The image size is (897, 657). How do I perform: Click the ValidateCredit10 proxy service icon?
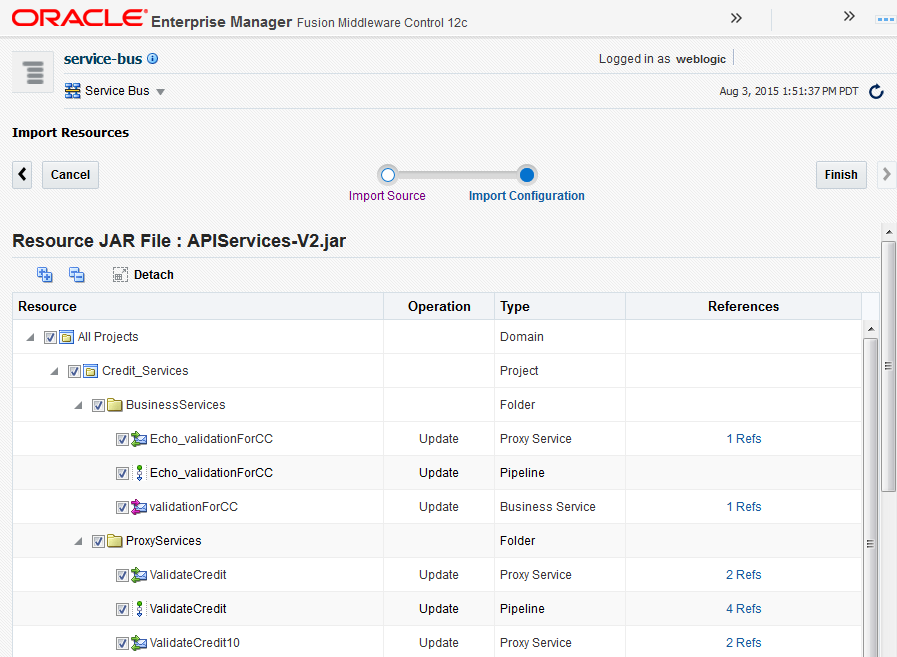click(139, 643)
